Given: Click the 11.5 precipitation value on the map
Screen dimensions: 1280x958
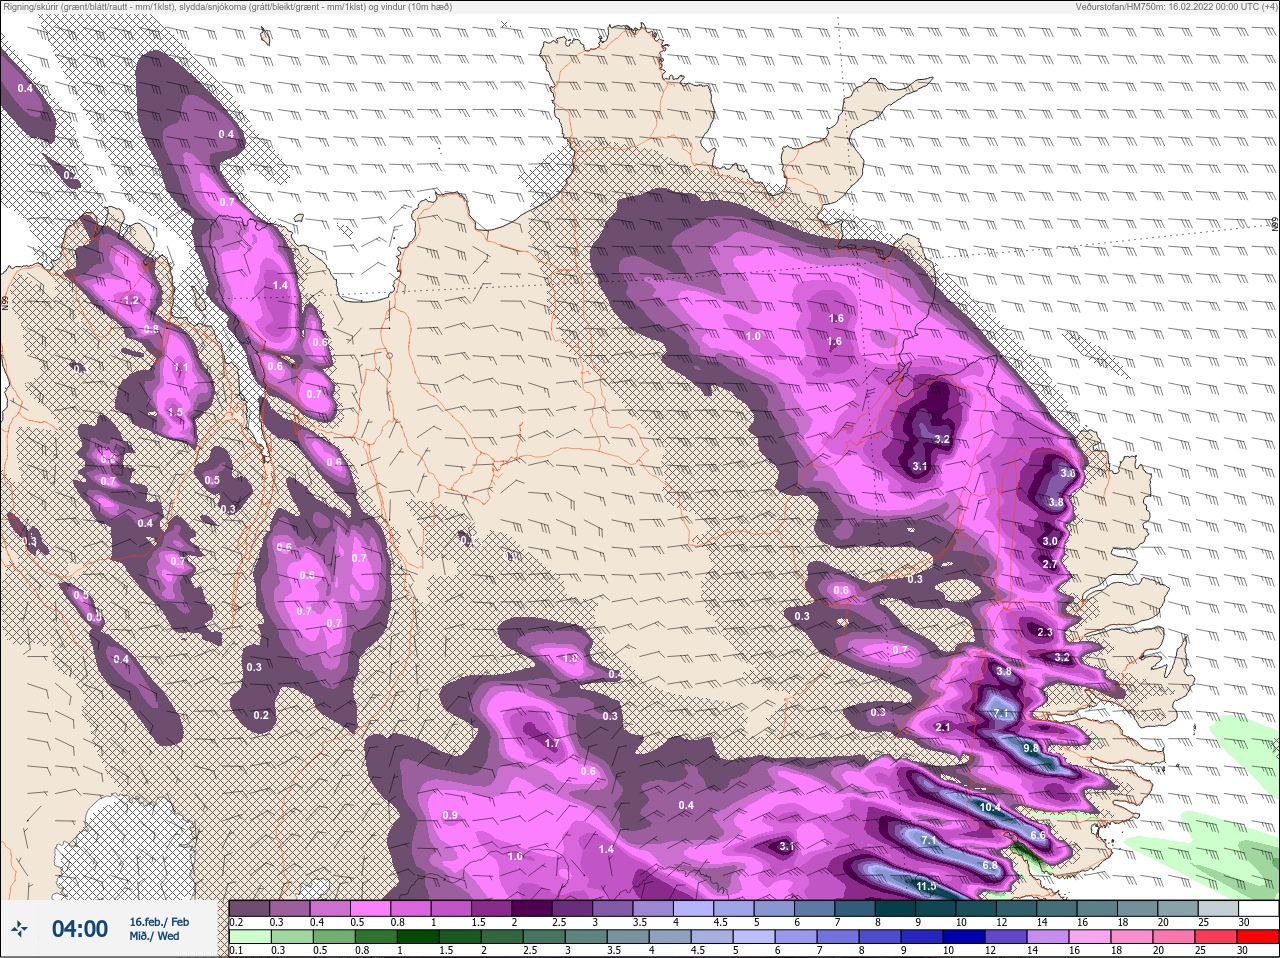Looking at the screenshot, I should tap(926, 886).
